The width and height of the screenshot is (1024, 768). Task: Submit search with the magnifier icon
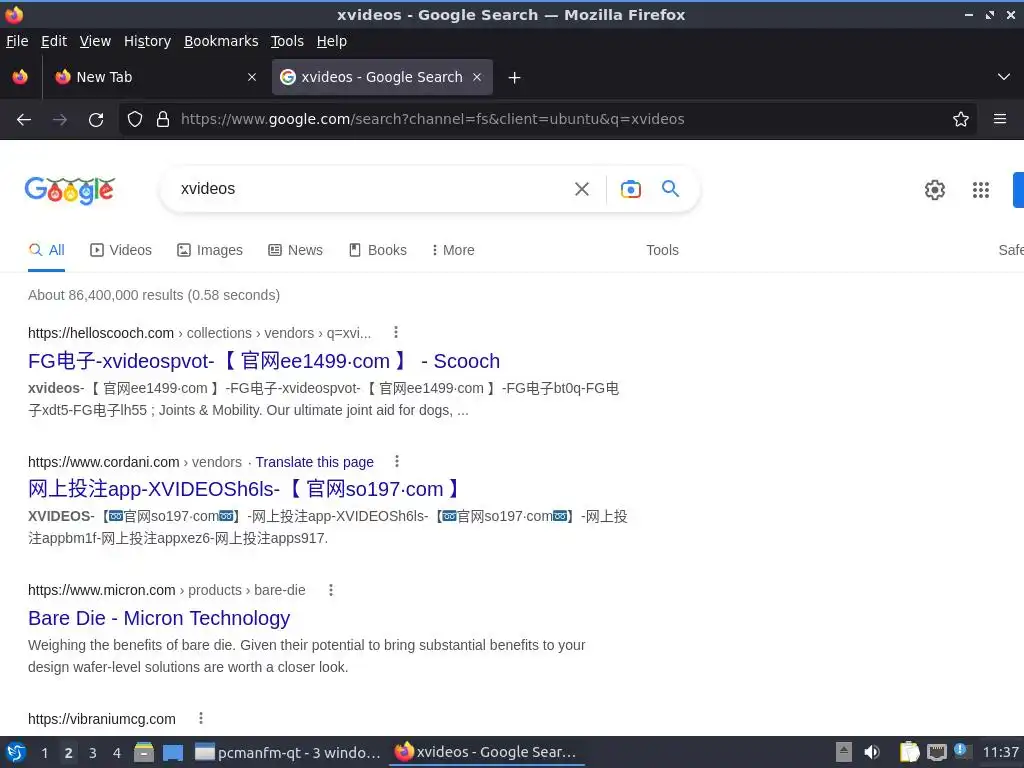click(x=671, y=189)
